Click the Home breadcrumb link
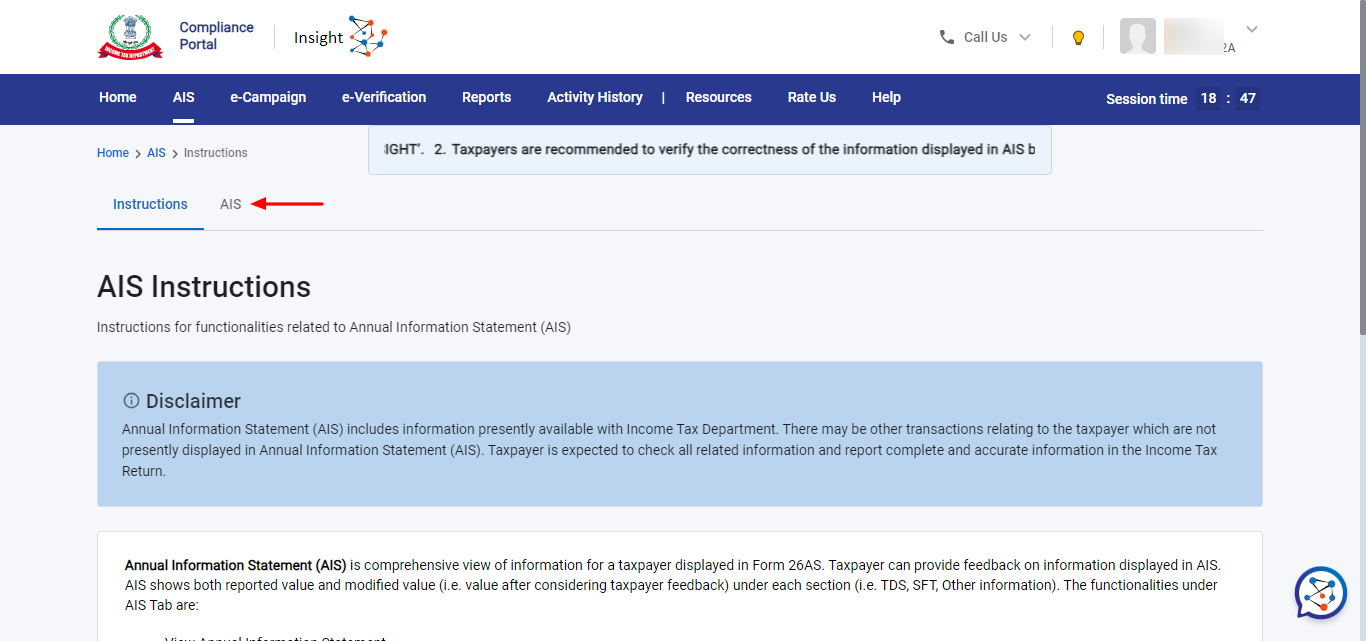1366x641 pixels. tap(113, 153)
